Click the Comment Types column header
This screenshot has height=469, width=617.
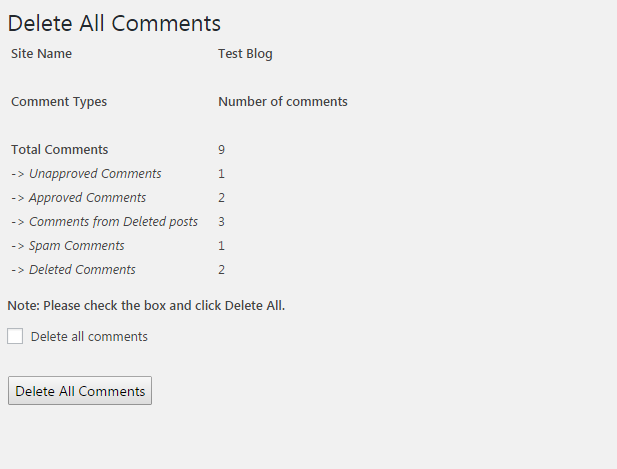coord(59,102)
